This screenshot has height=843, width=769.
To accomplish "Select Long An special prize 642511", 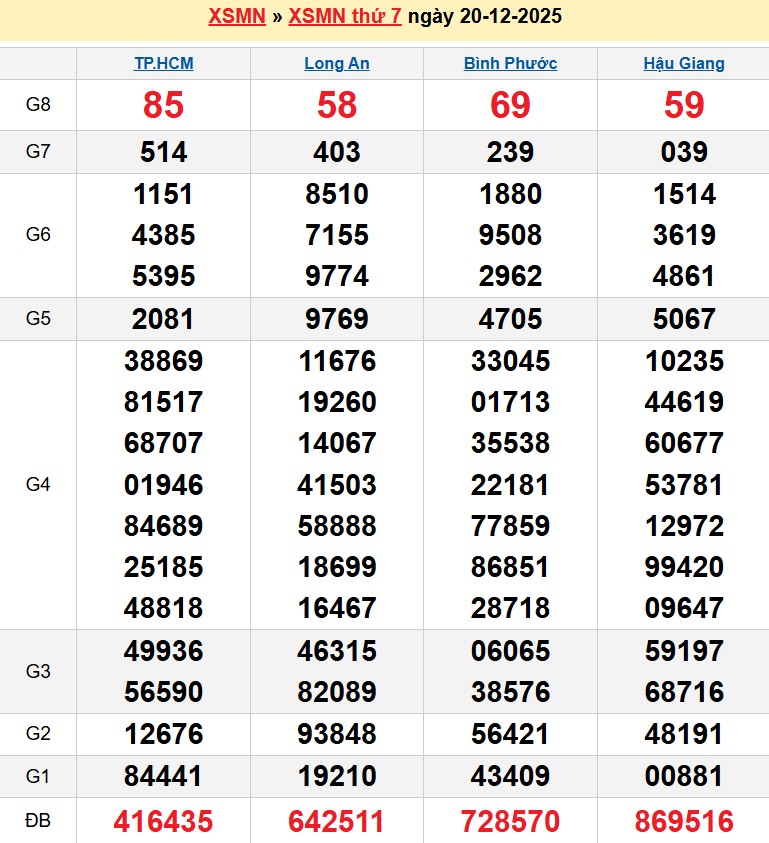I will click(x=337, y=822).
